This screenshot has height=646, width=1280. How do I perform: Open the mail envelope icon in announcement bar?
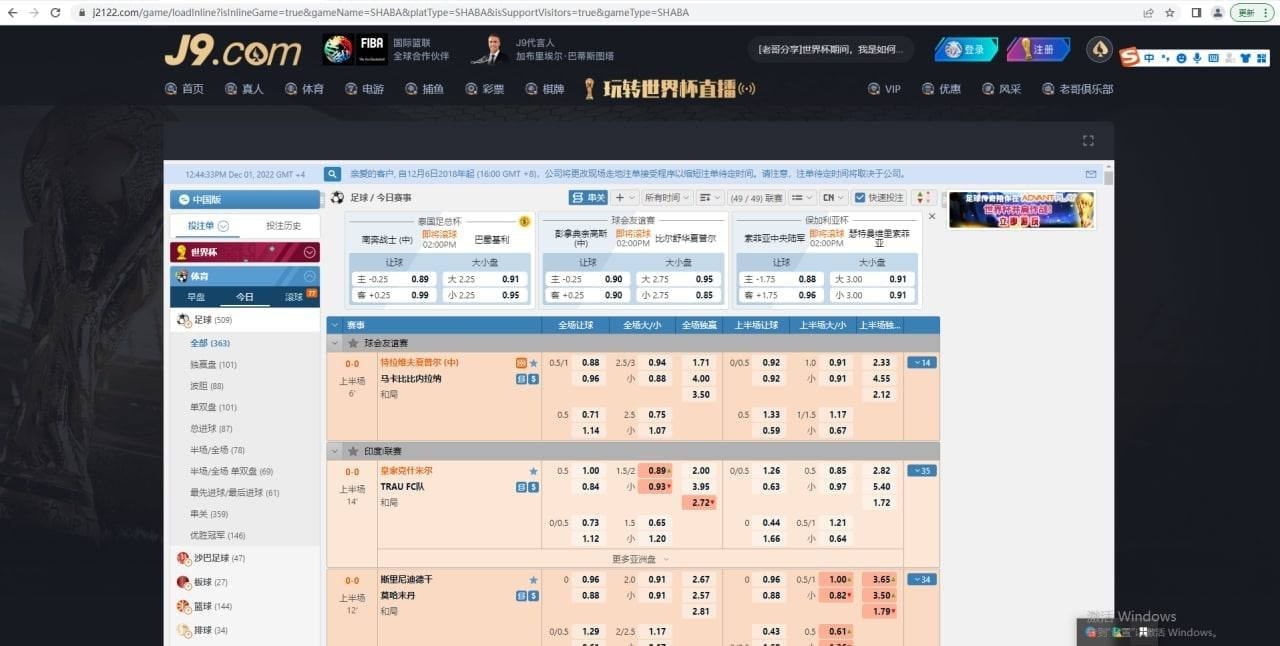tap(1091, 174)
